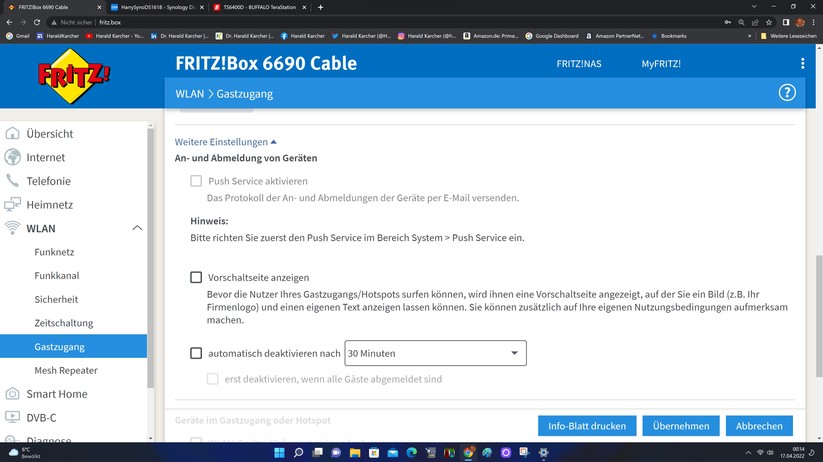Show hidden system tray icons
Screen dimensions: 823x462
tap(747, 453)
